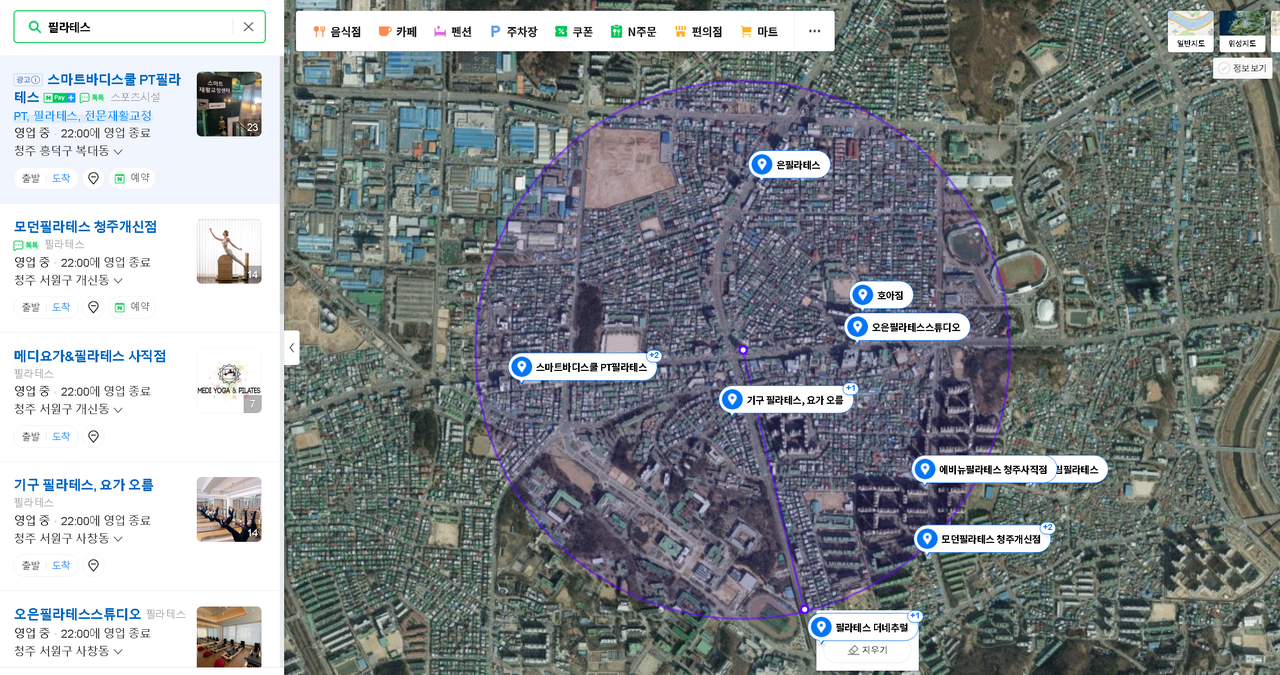The height and width of the screenshot is (675, 1280).
Task: Select the 카페 category chip
Action: [397, 32]
